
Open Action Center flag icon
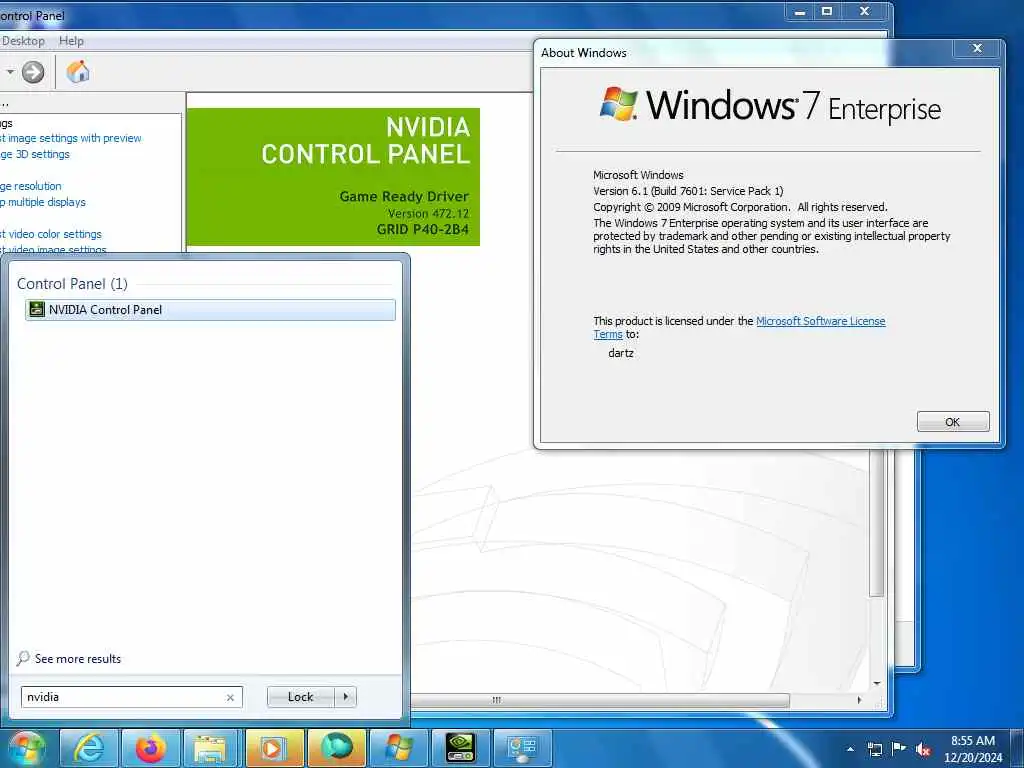coord(899,749)
